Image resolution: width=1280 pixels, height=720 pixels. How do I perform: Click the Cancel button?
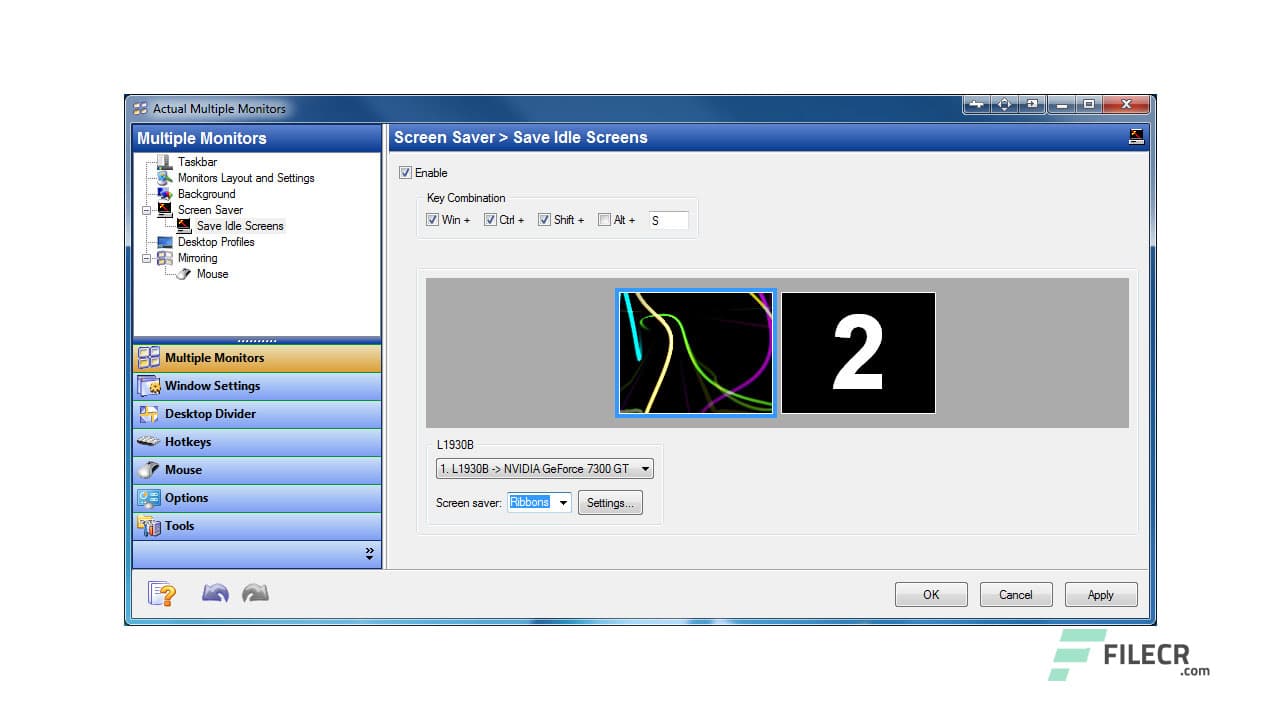[1016, 595]
